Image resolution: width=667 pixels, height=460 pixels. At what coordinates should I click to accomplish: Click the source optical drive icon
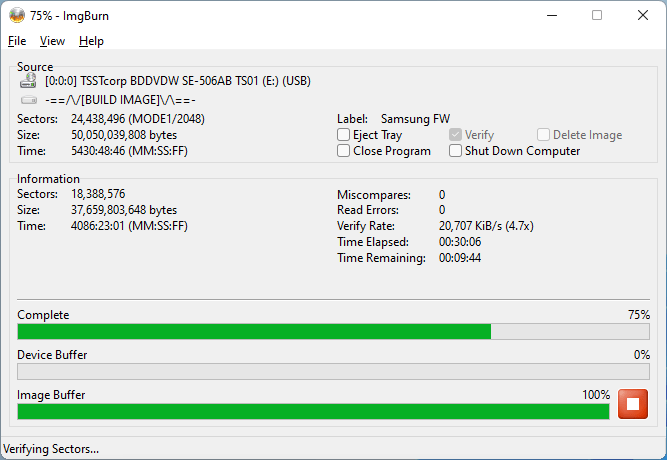pyautogui.click(x=29, y=82)
